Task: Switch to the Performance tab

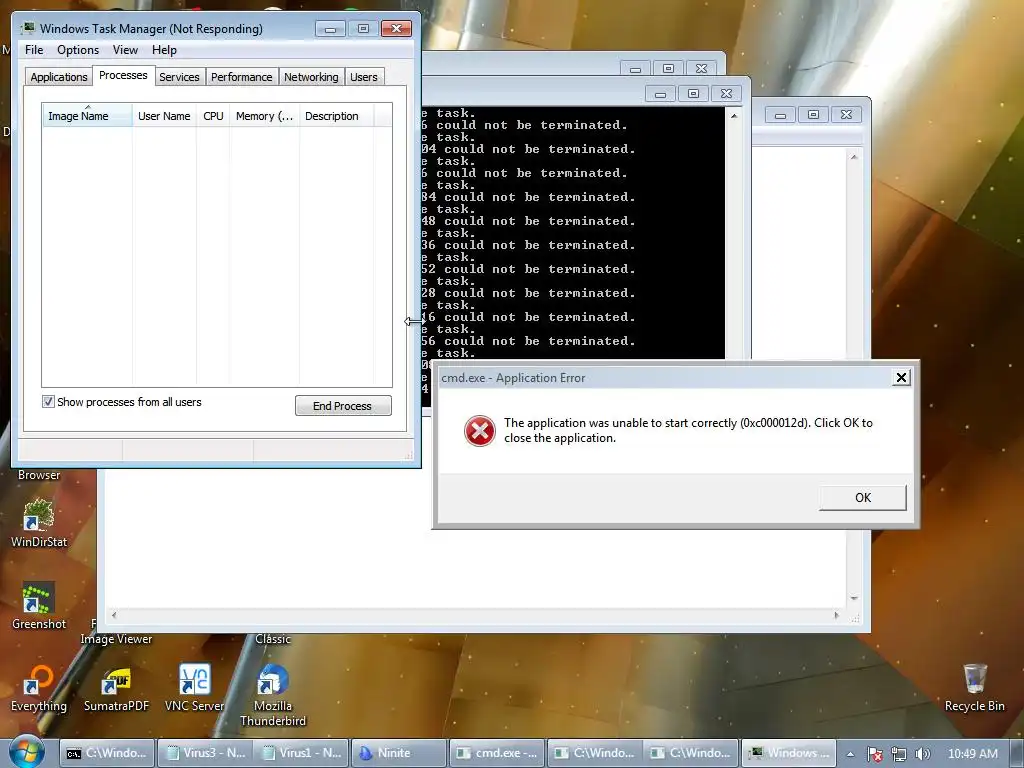Action: (x=242, y=77)
